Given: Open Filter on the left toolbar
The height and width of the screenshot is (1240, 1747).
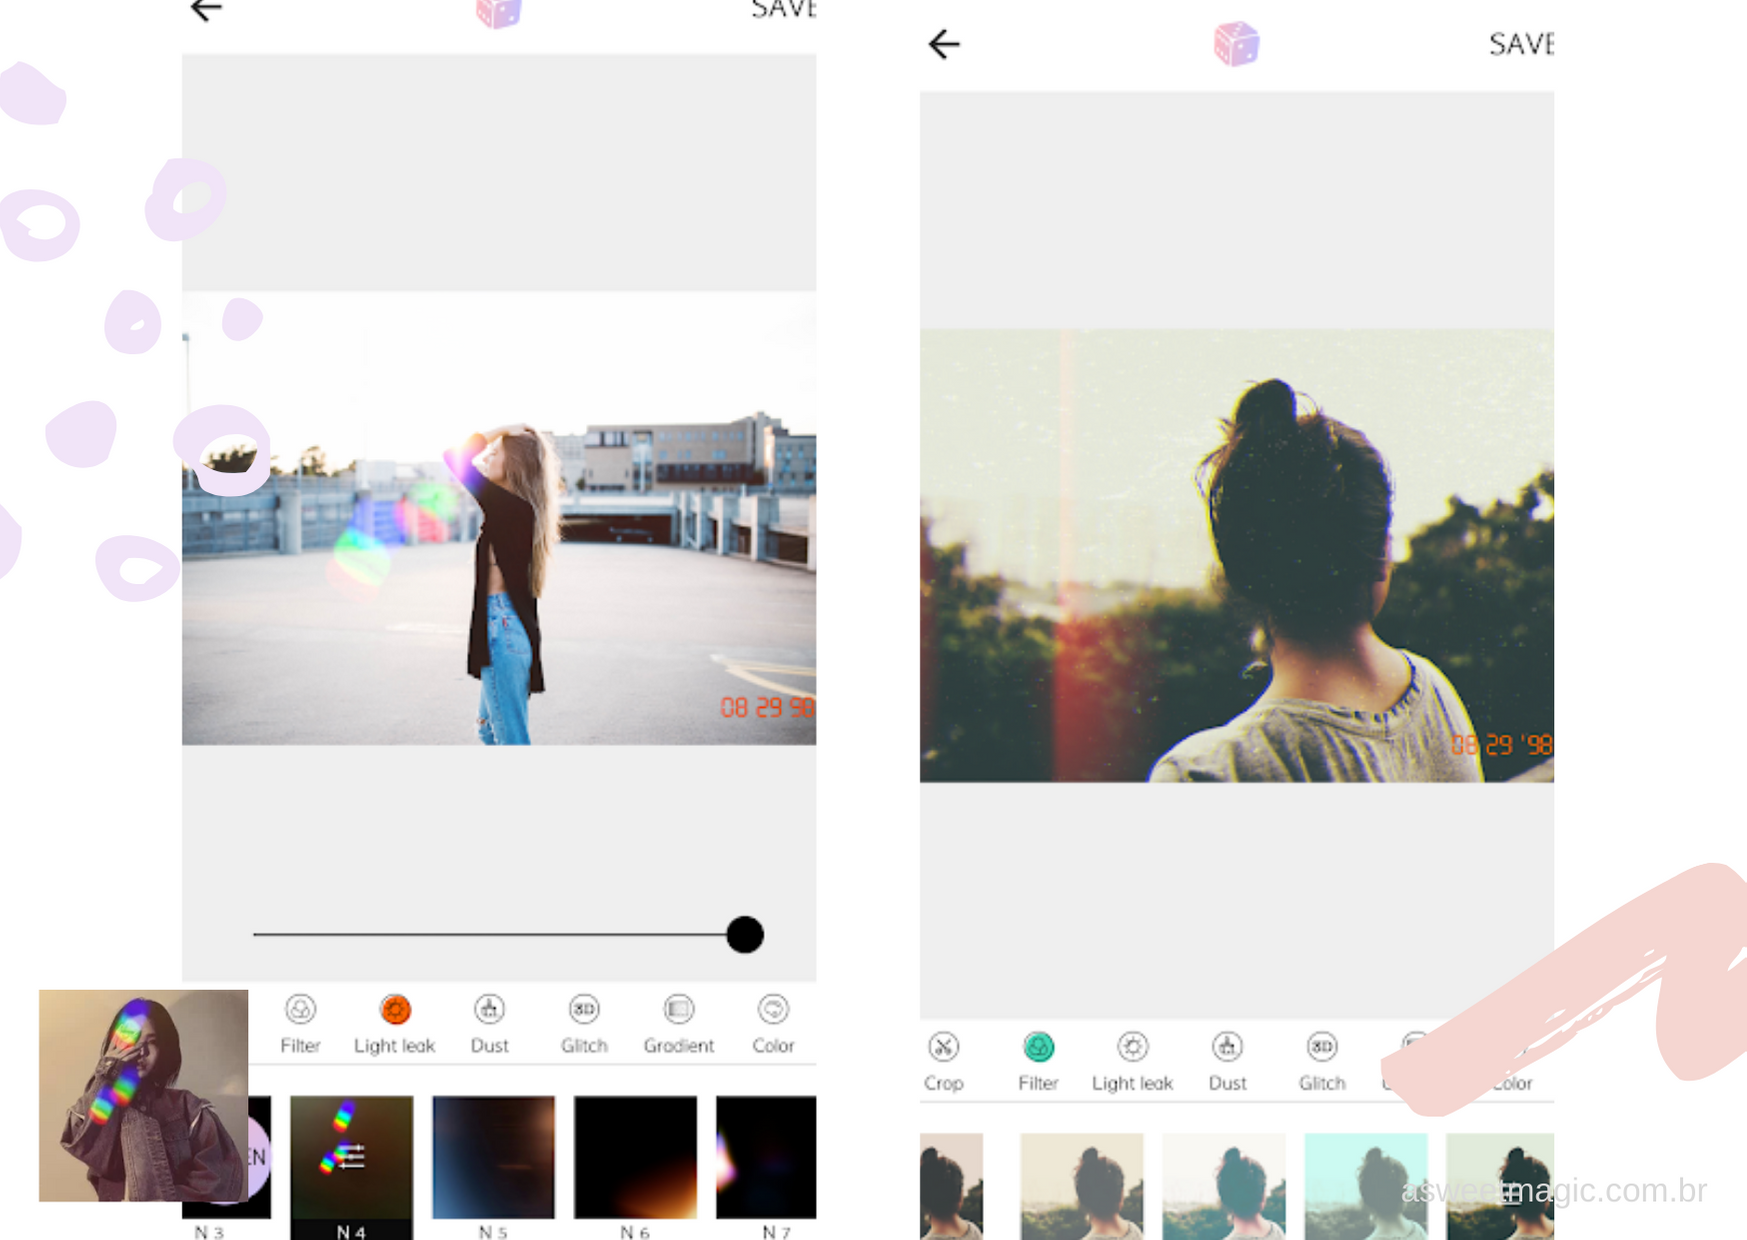Looking at the screenshot, I should 300,1022.
